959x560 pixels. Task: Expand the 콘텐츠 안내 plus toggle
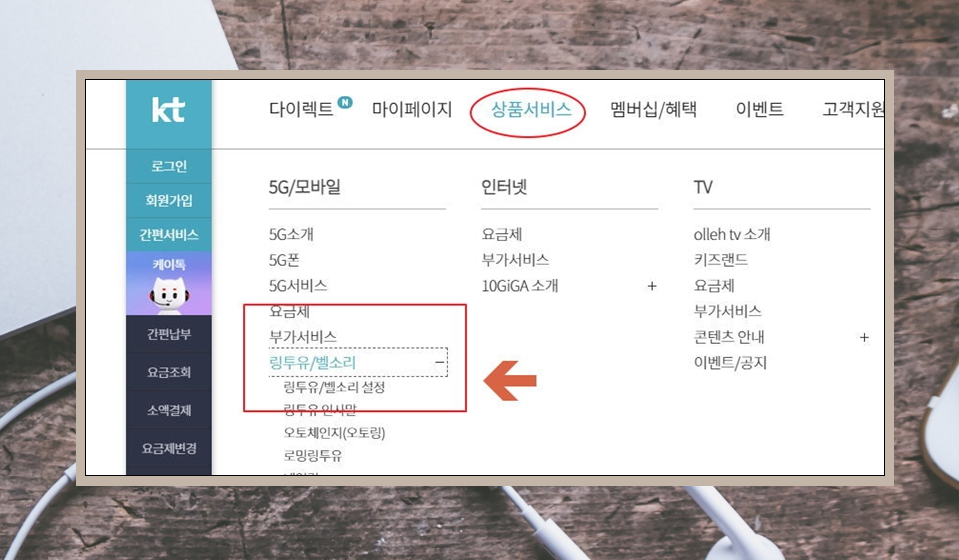(864, 337)
